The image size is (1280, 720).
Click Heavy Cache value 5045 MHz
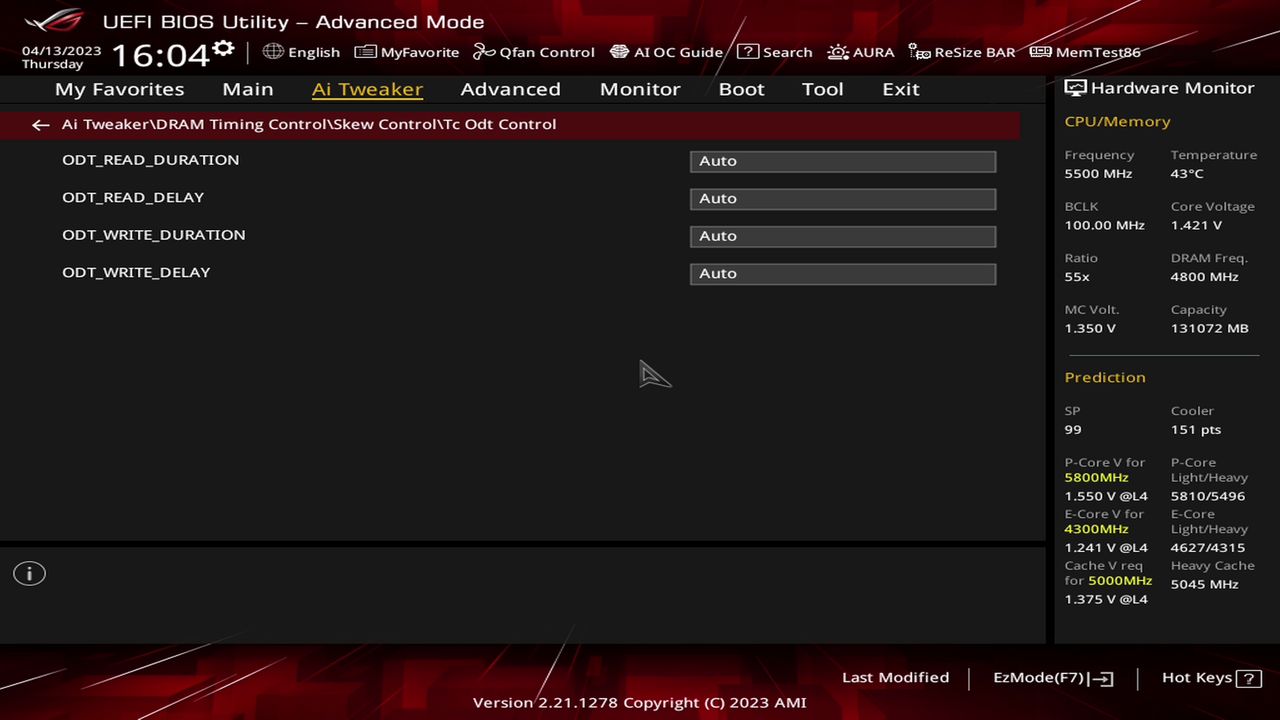(1205, 584)
